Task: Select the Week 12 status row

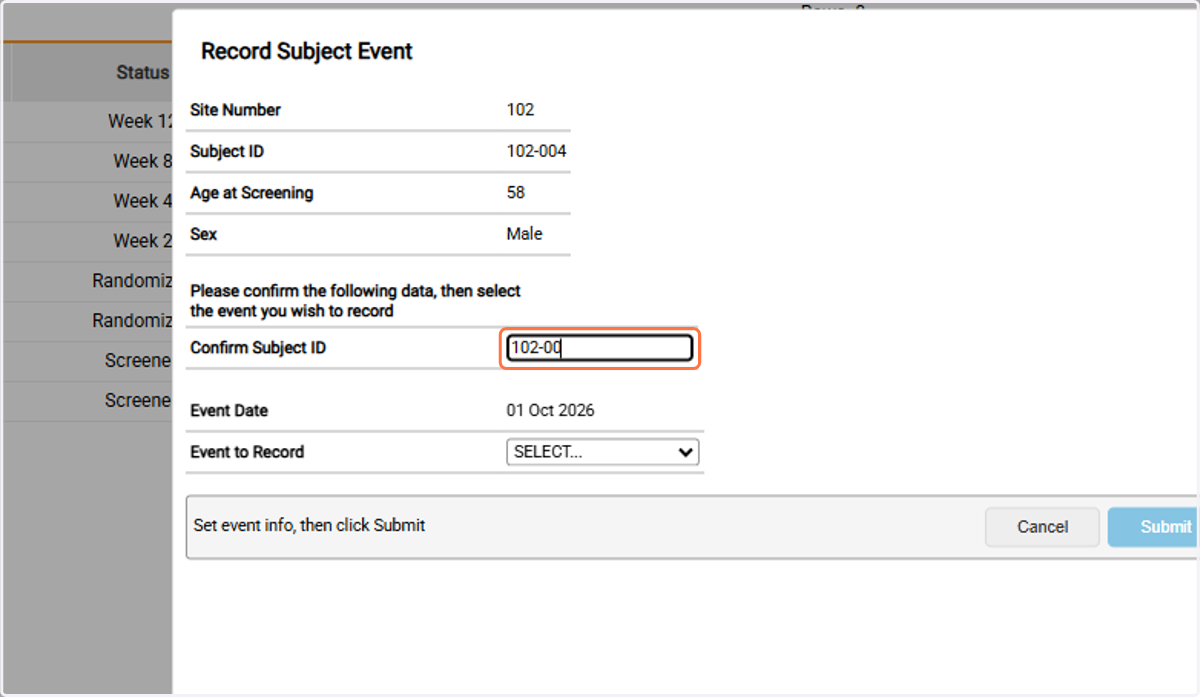Action: 87,121
